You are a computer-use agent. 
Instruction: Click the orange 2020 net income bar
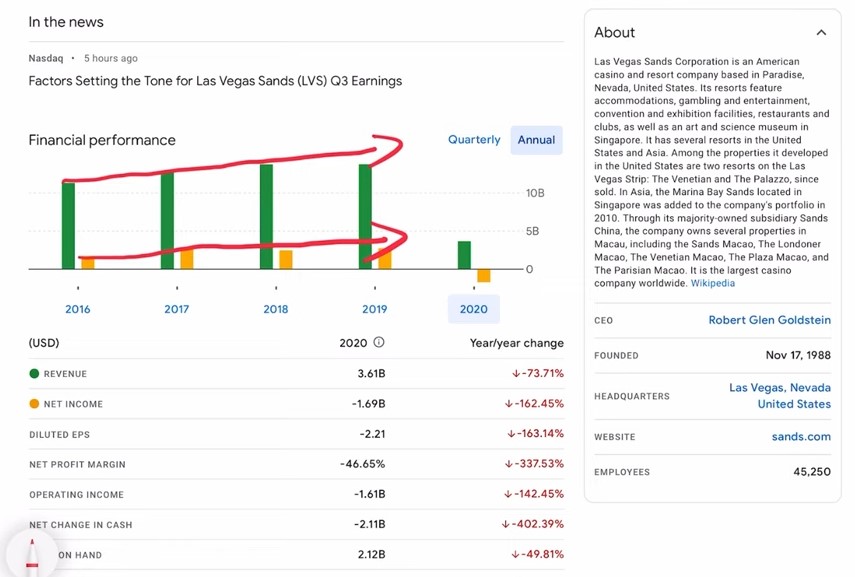point(484,275)
